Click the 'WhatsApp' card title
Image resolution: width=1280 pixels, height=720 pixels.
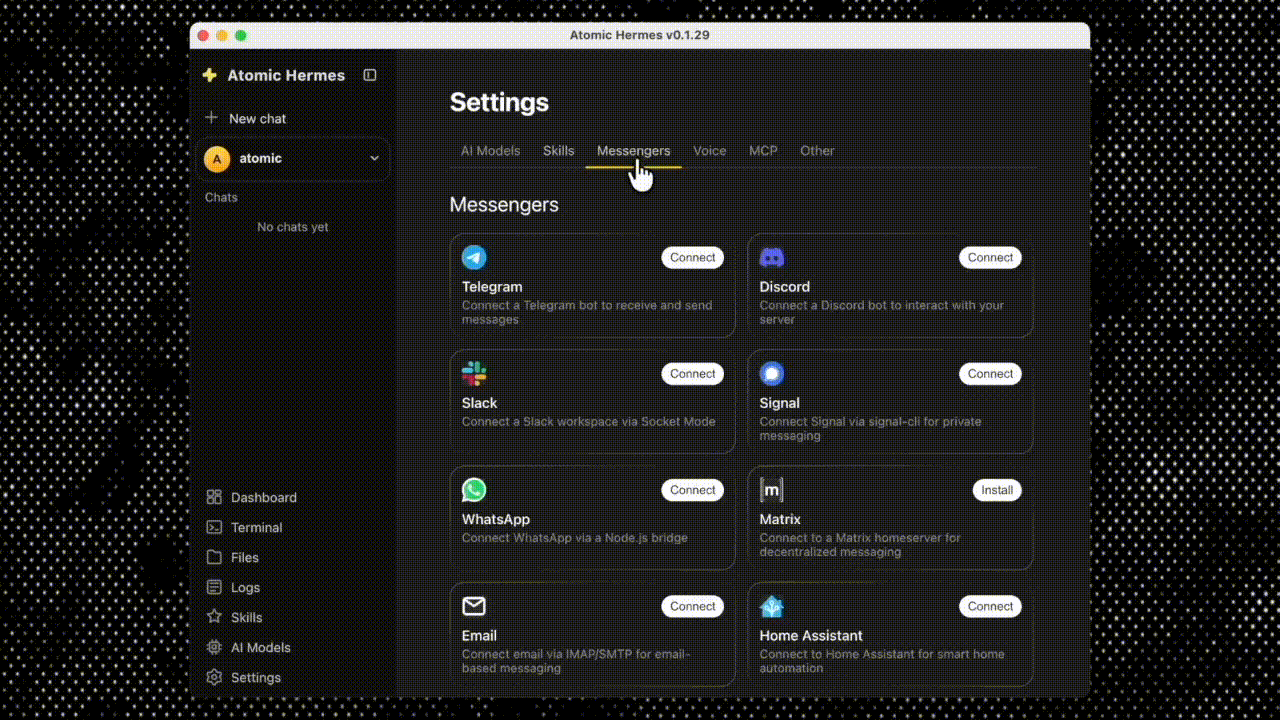pyautogui.click(x=496, y=519)
